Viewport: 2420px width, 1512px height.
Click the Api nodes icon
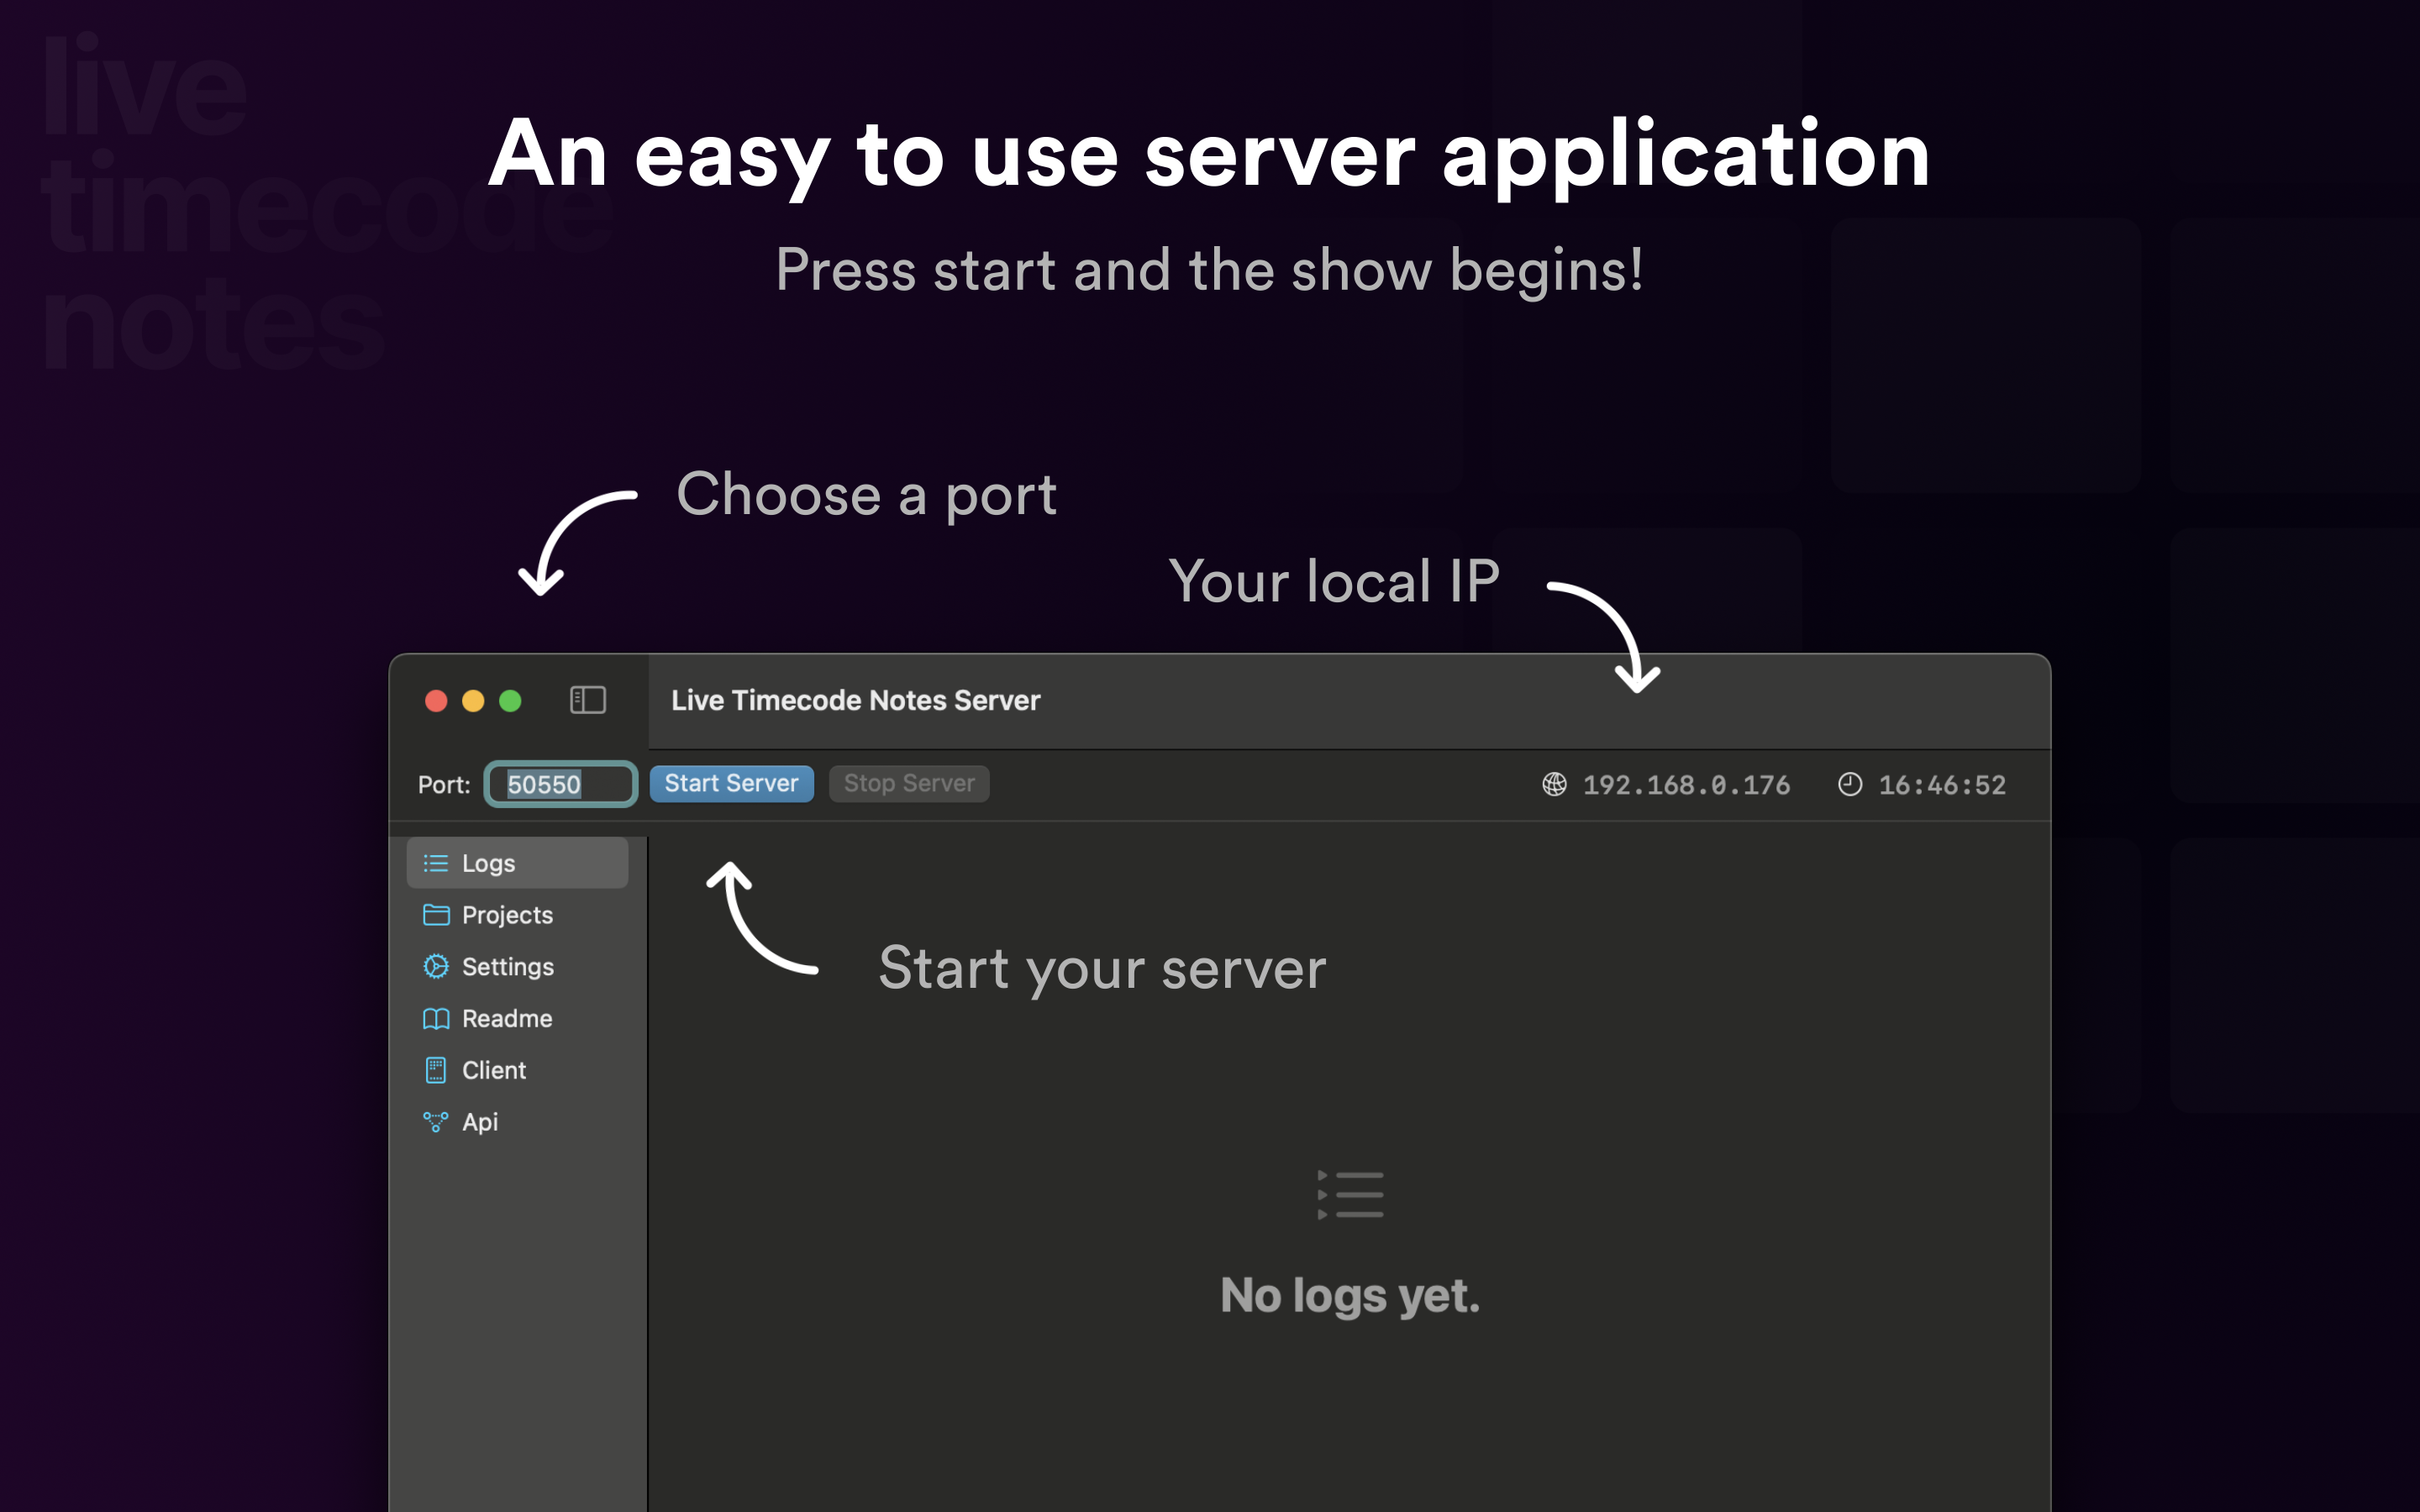tap(436, 1122)
